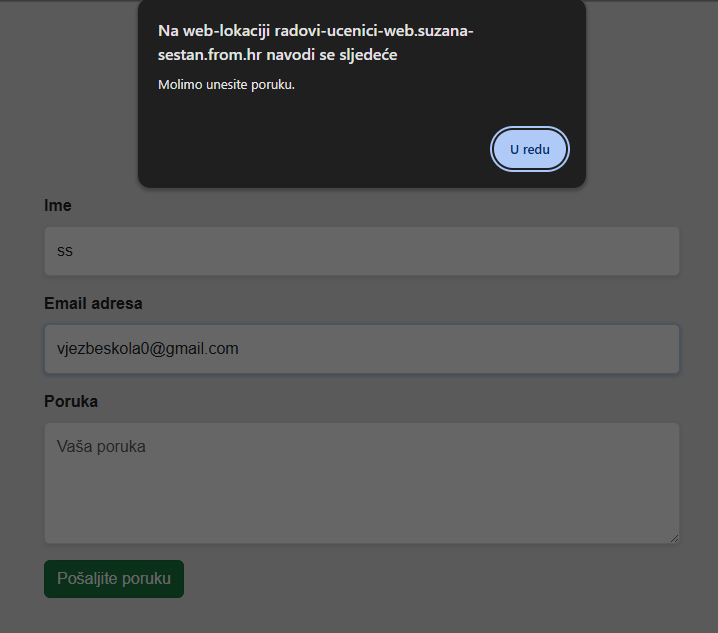
Task: Click the word "poruku" on the green button
Action: 146,579
